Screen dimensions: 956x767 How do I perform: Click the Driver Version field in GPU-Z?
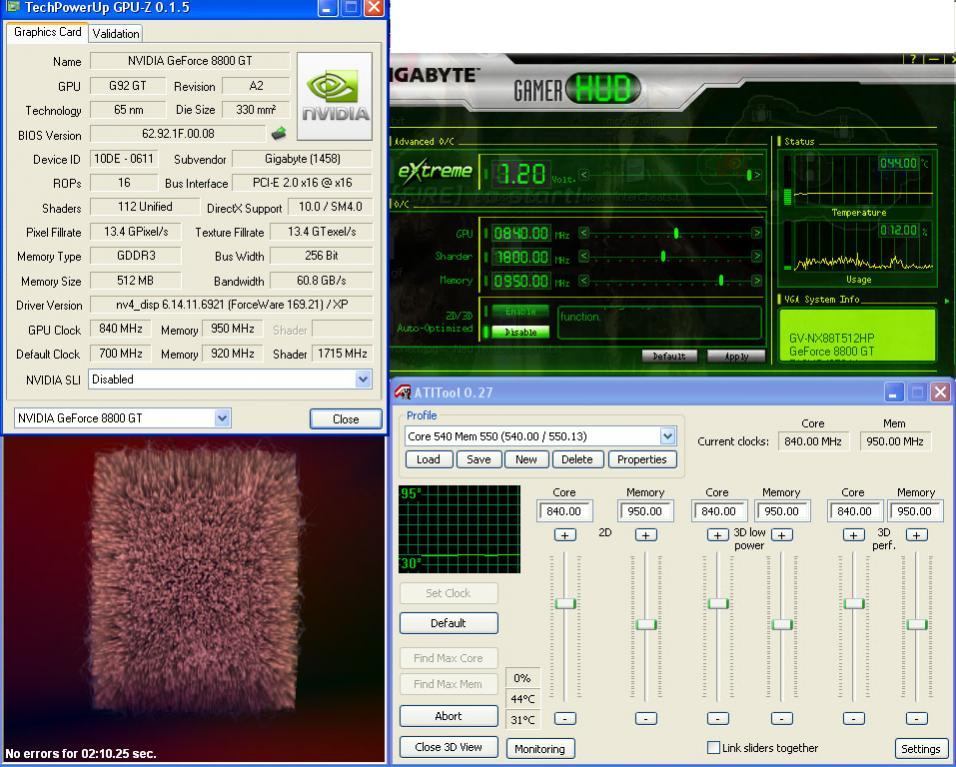click(231, 304)
